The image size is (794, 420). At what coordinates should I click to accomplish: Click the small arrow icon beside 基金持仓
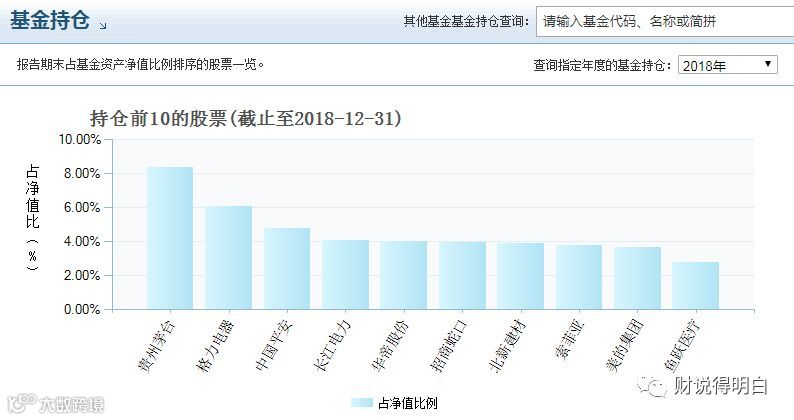pyautogui.click(x=103, y=25)
